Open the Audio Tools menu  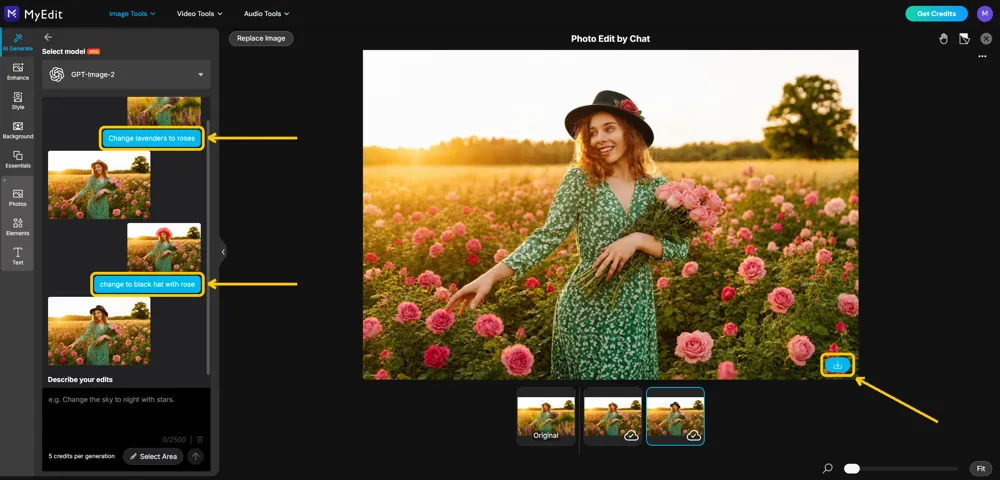coord(267,13)
